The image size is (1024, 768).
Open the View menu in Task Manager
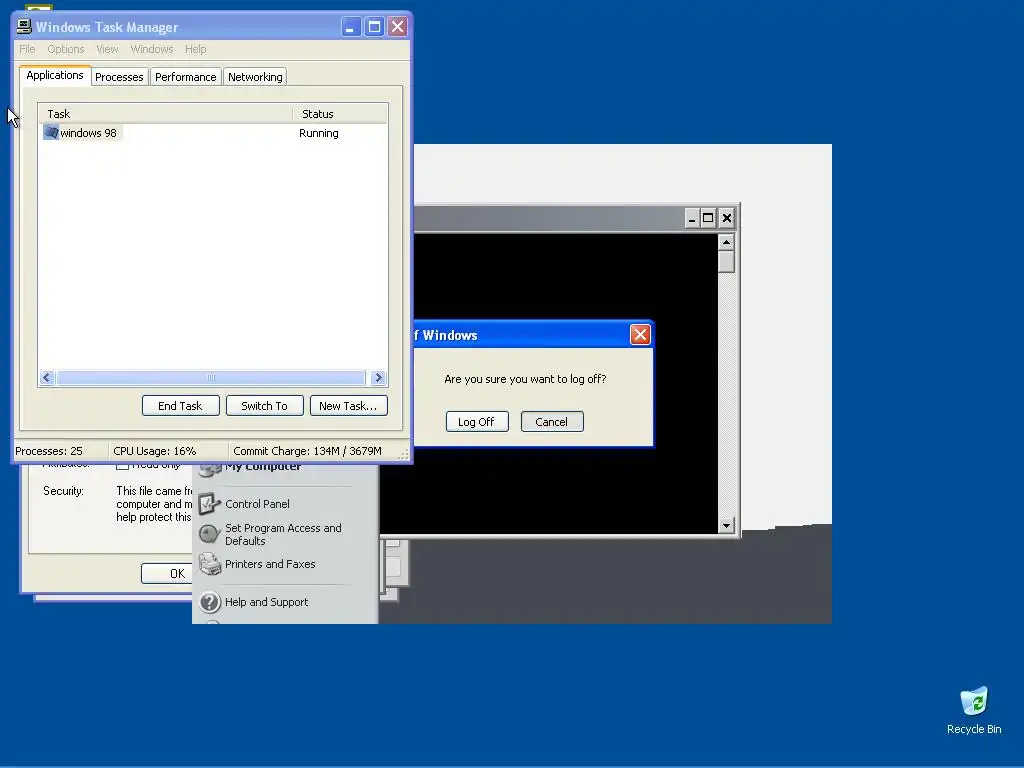click(x=107, y=49)
